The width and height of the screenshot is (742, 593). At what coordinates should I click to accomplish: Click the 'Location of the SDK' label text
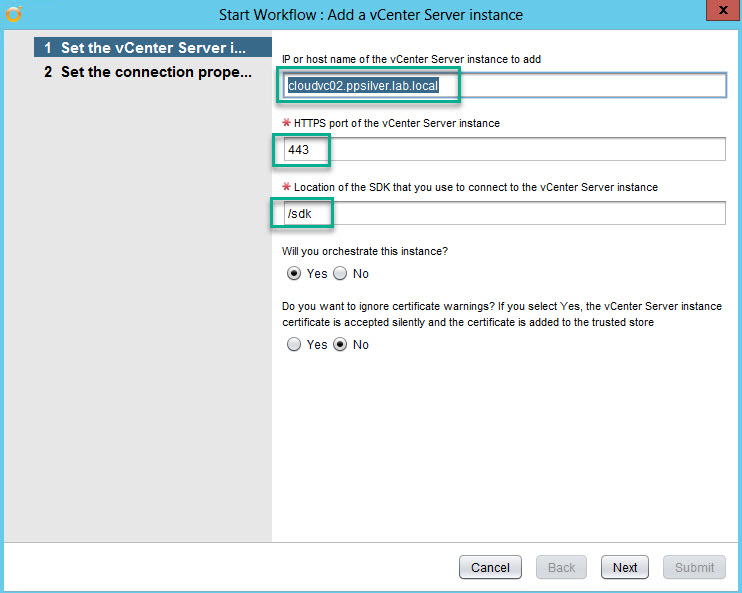coord(476,187)
